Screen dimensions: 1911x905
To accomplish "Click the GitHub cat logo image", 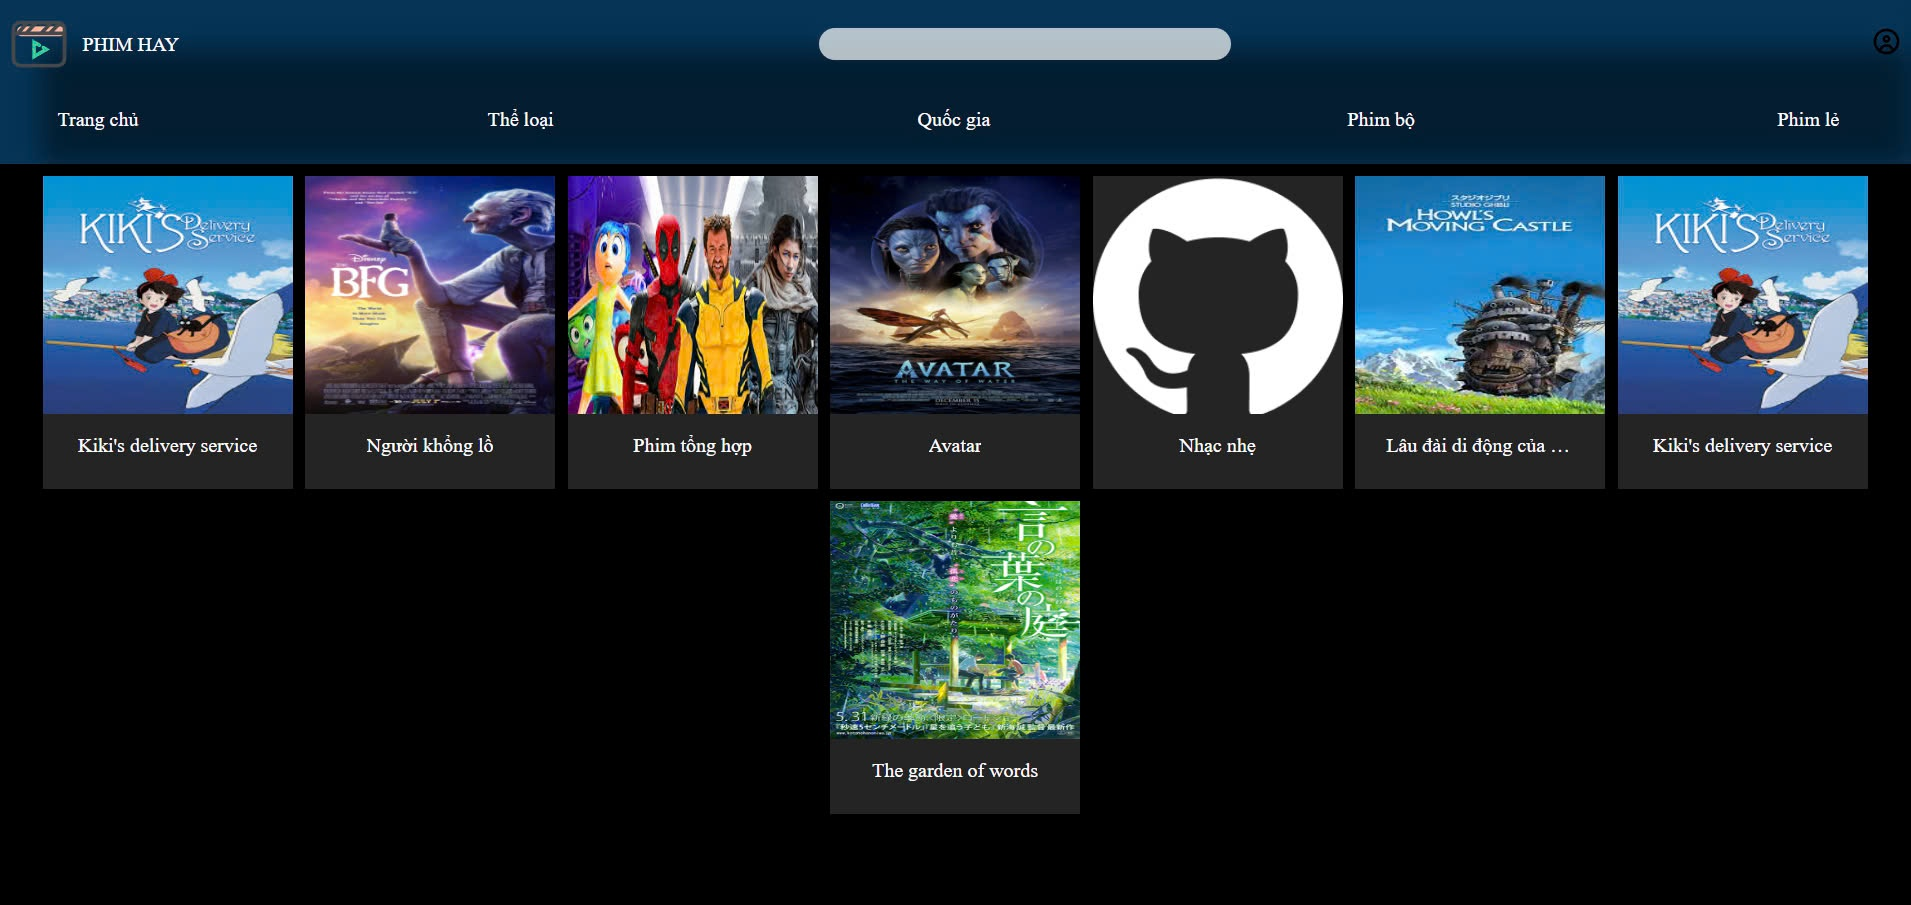I will pos(1218,295).
